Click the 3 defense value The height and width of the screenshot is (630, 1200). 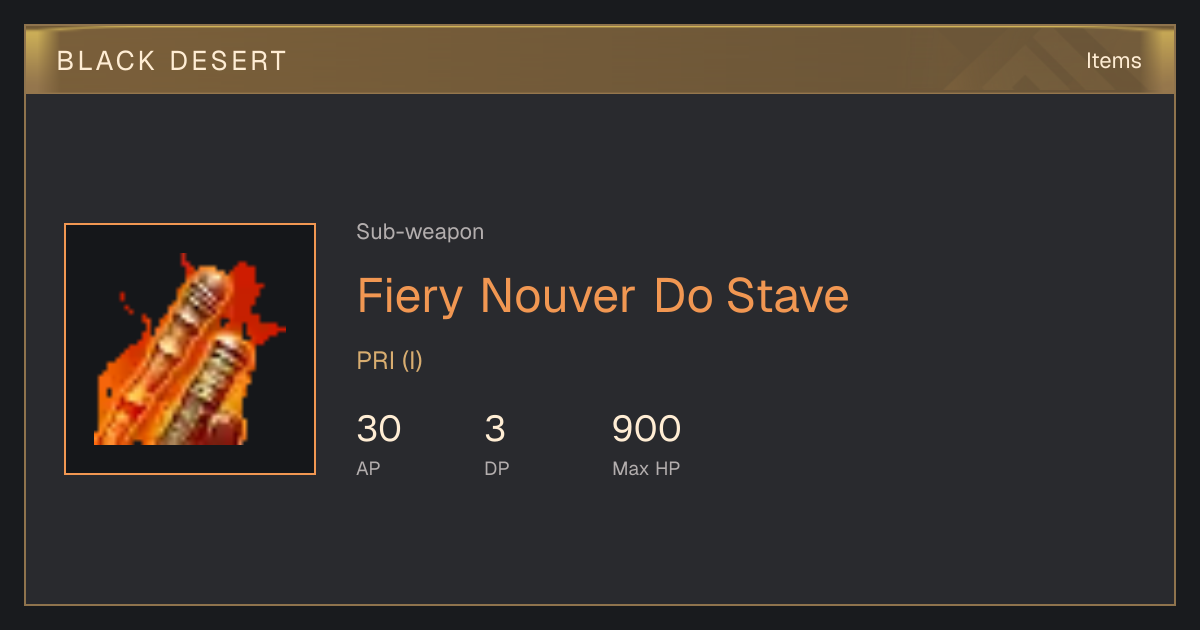(x=495, y=429)
